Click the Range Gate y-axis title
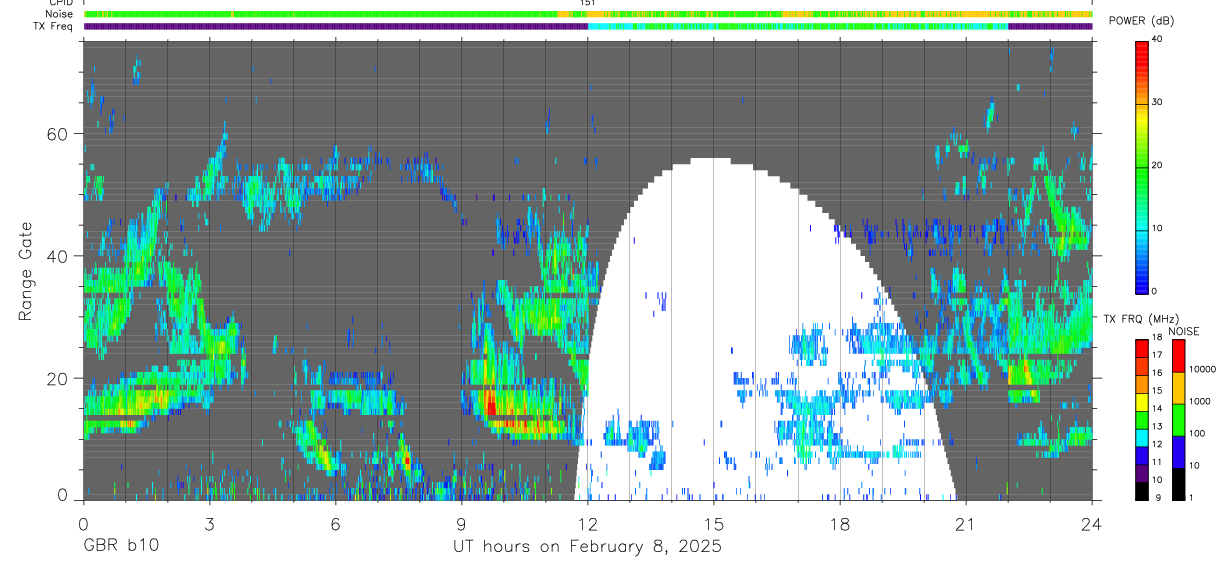This screenshot has height=567, width=1228. coord(26,270)
